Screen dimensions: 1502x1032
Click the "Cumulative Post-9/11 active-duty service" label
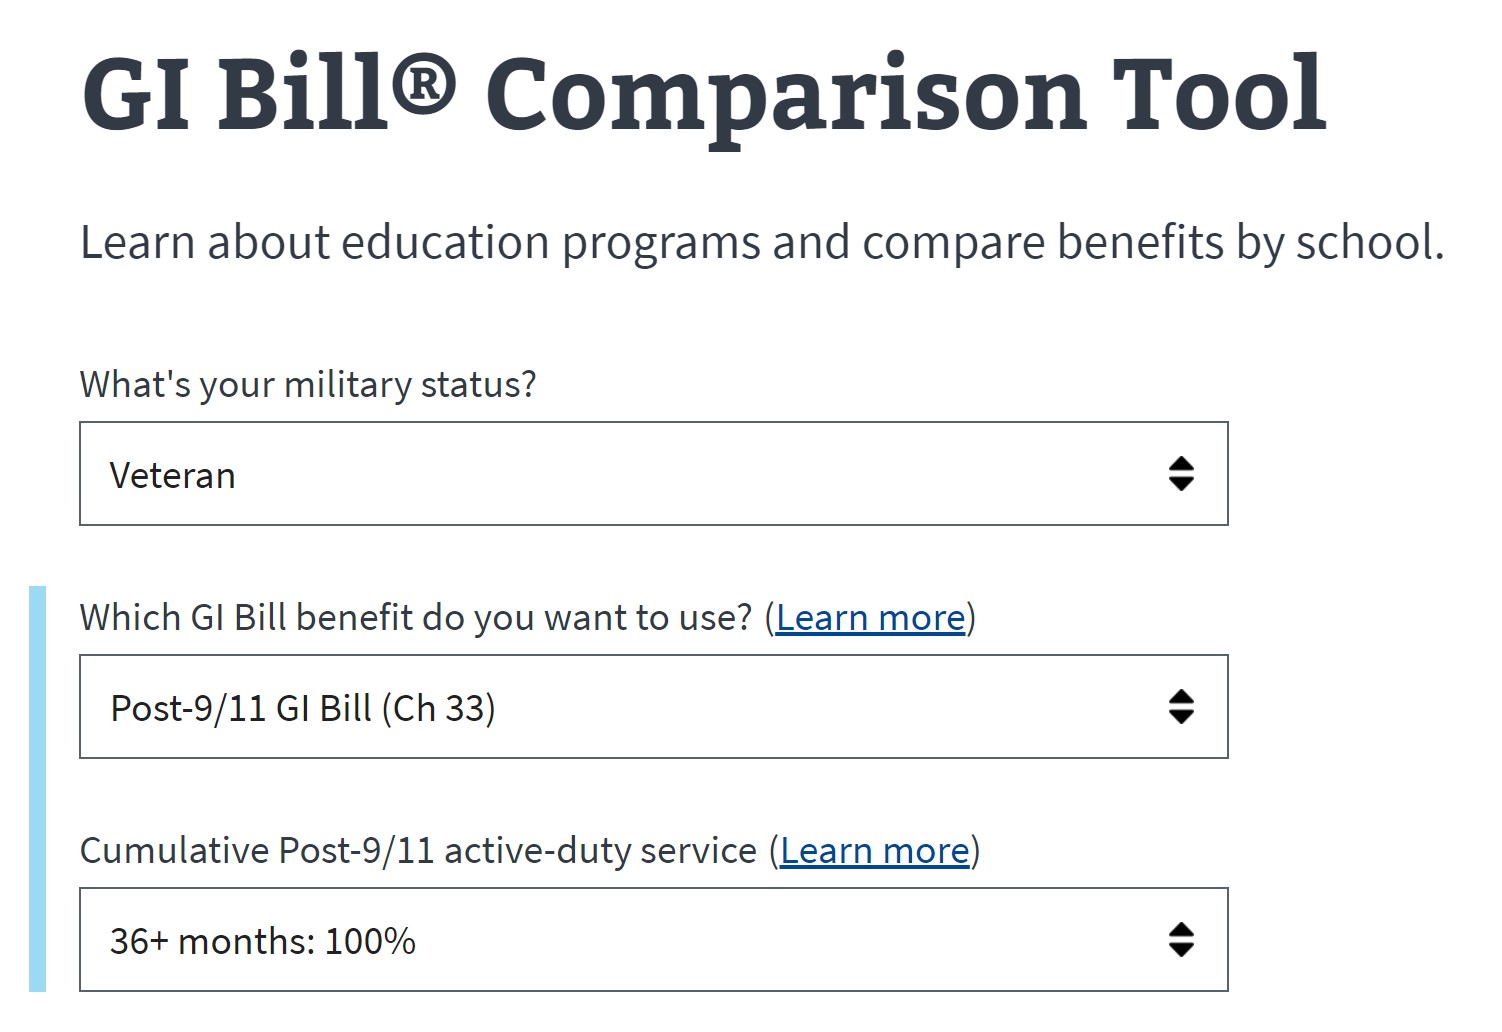pyautogui.click(x=418, y=851)
